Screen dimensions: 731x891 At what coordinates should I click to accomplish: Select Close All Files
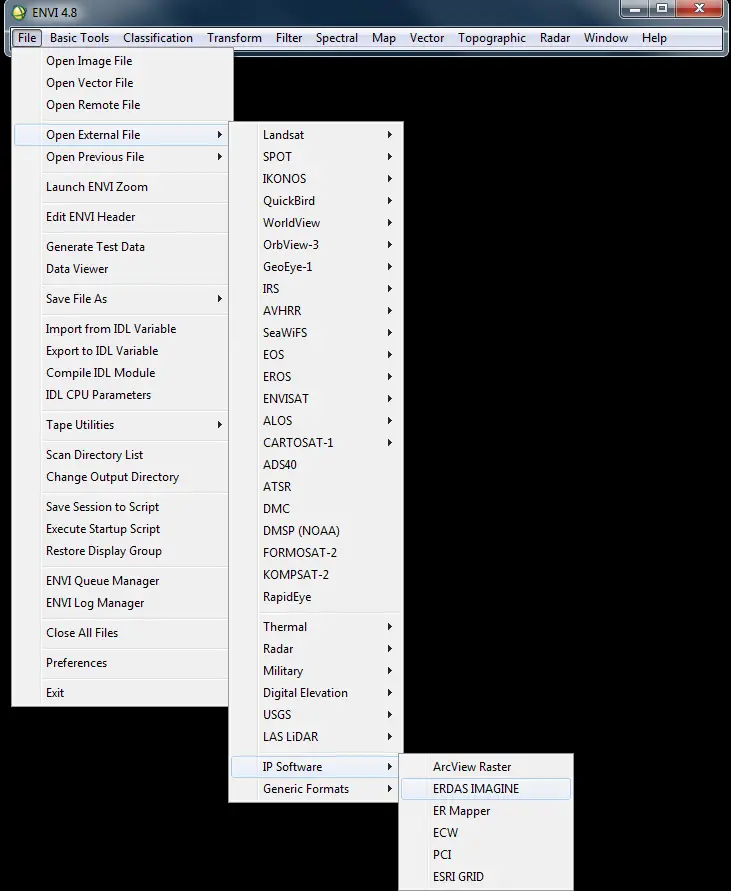pos(123,633)
